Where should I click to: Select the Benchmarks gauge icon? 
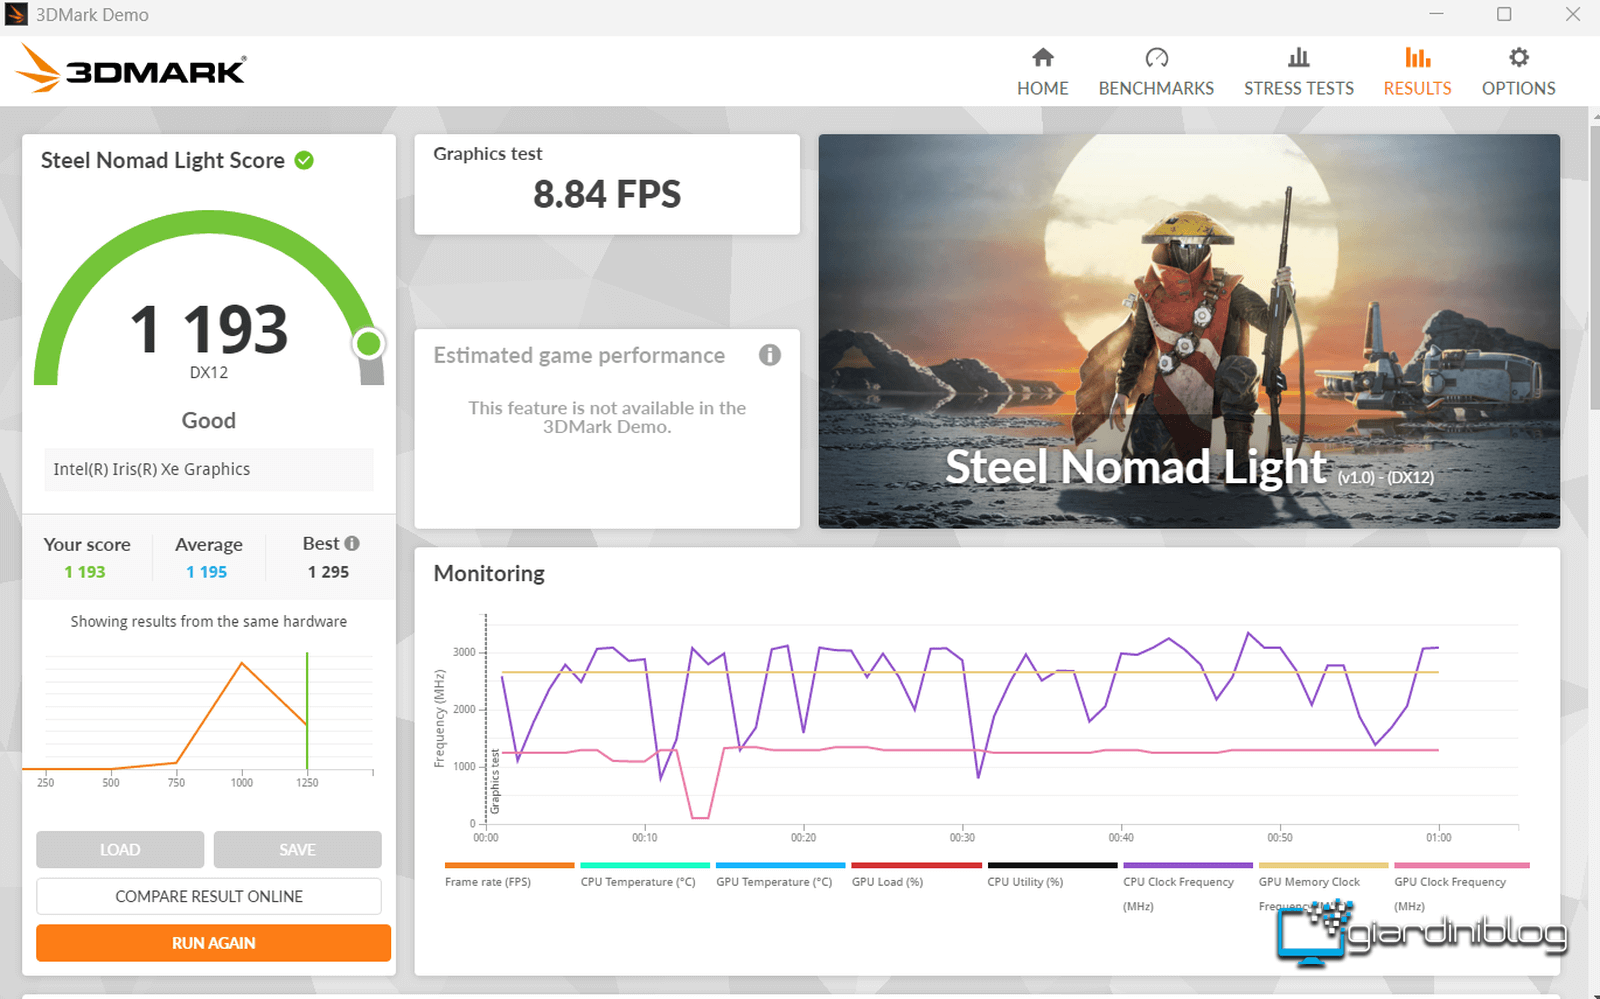click(1156, 57)
